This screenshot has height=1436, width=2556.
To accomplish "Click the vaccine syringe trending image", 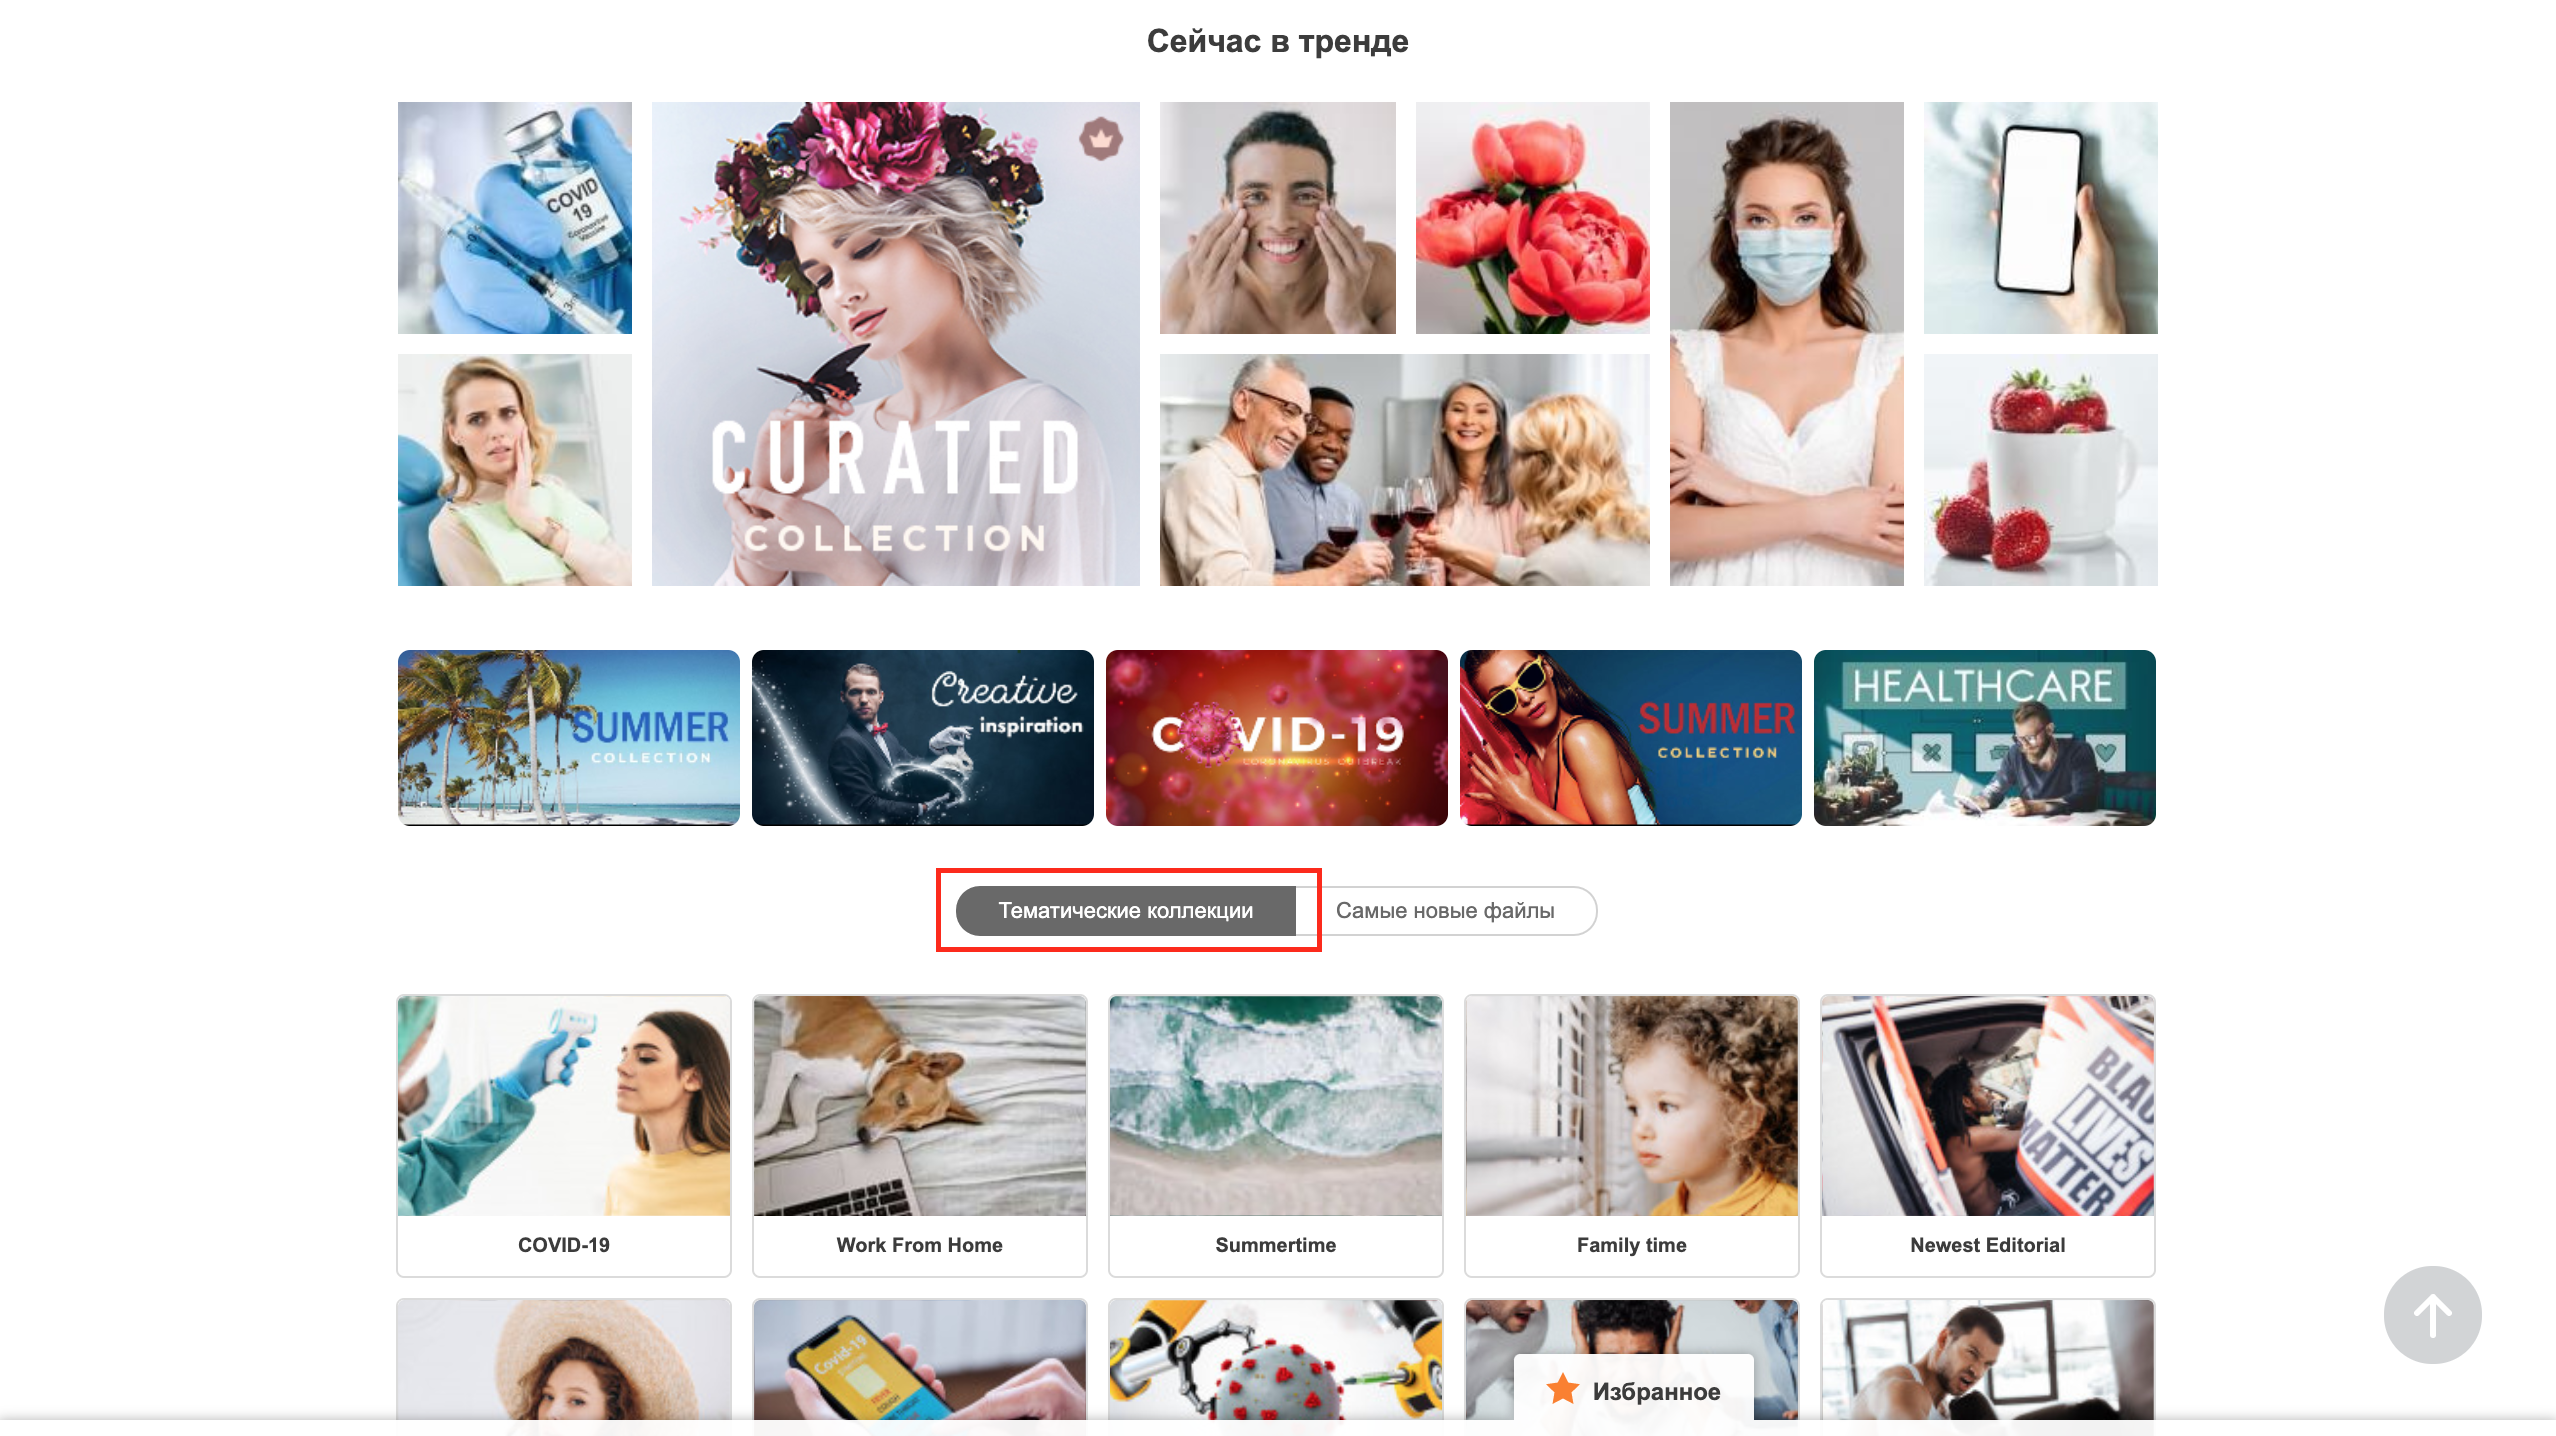I will pos(514,216).
